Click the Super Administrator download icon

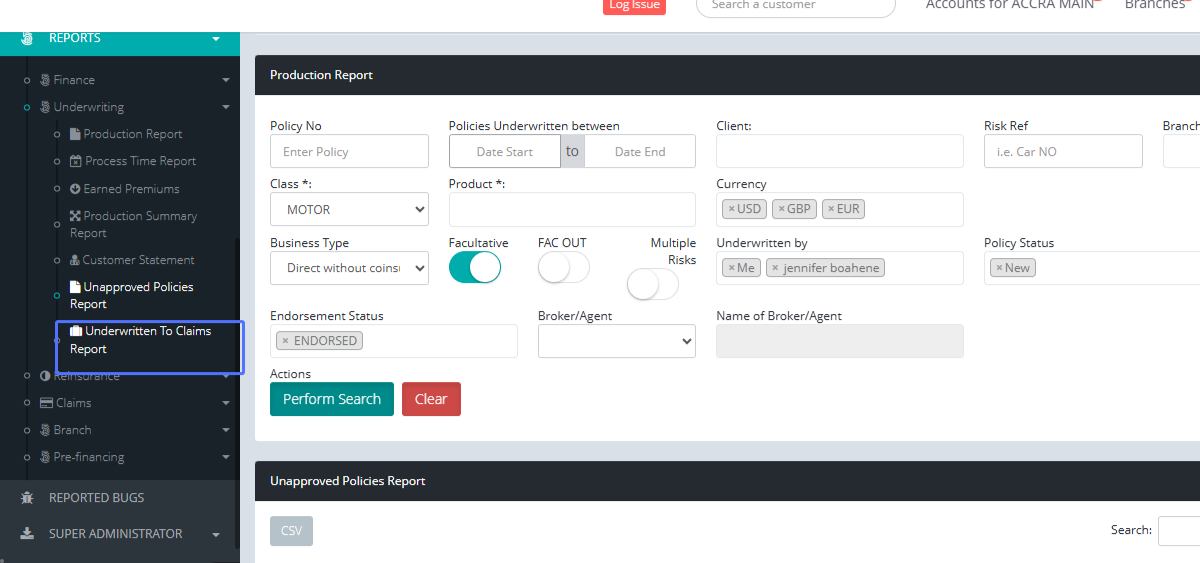point(27,534)
